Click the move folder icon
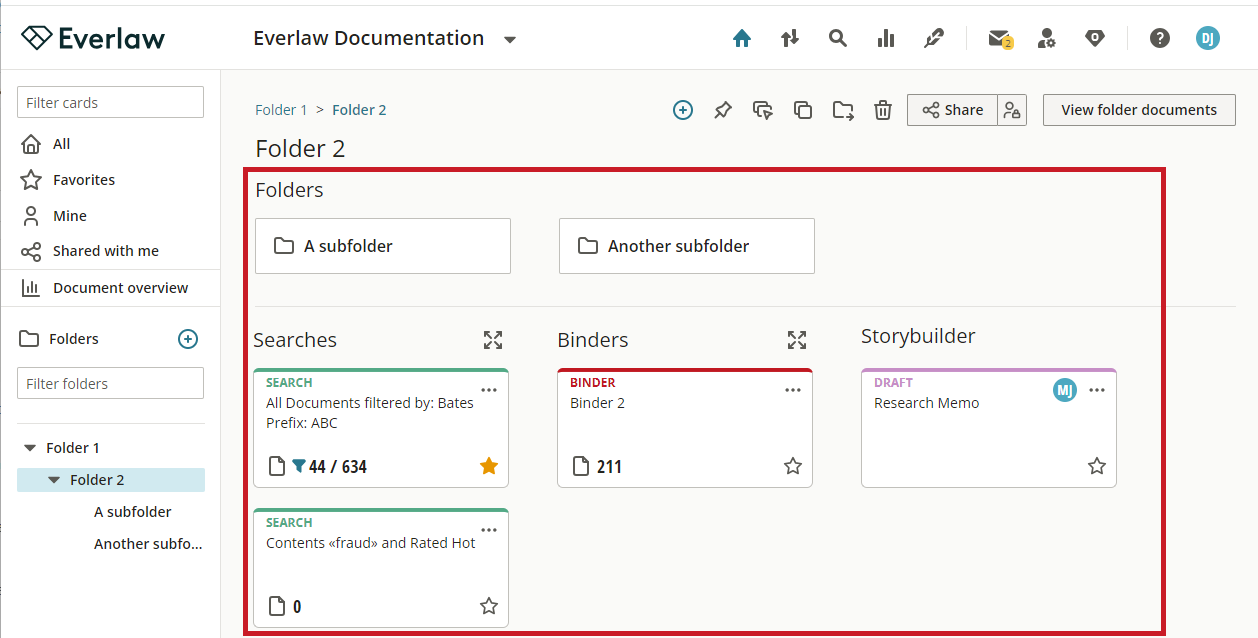This screenshot has width=1258, height=638. click(843, 110)
